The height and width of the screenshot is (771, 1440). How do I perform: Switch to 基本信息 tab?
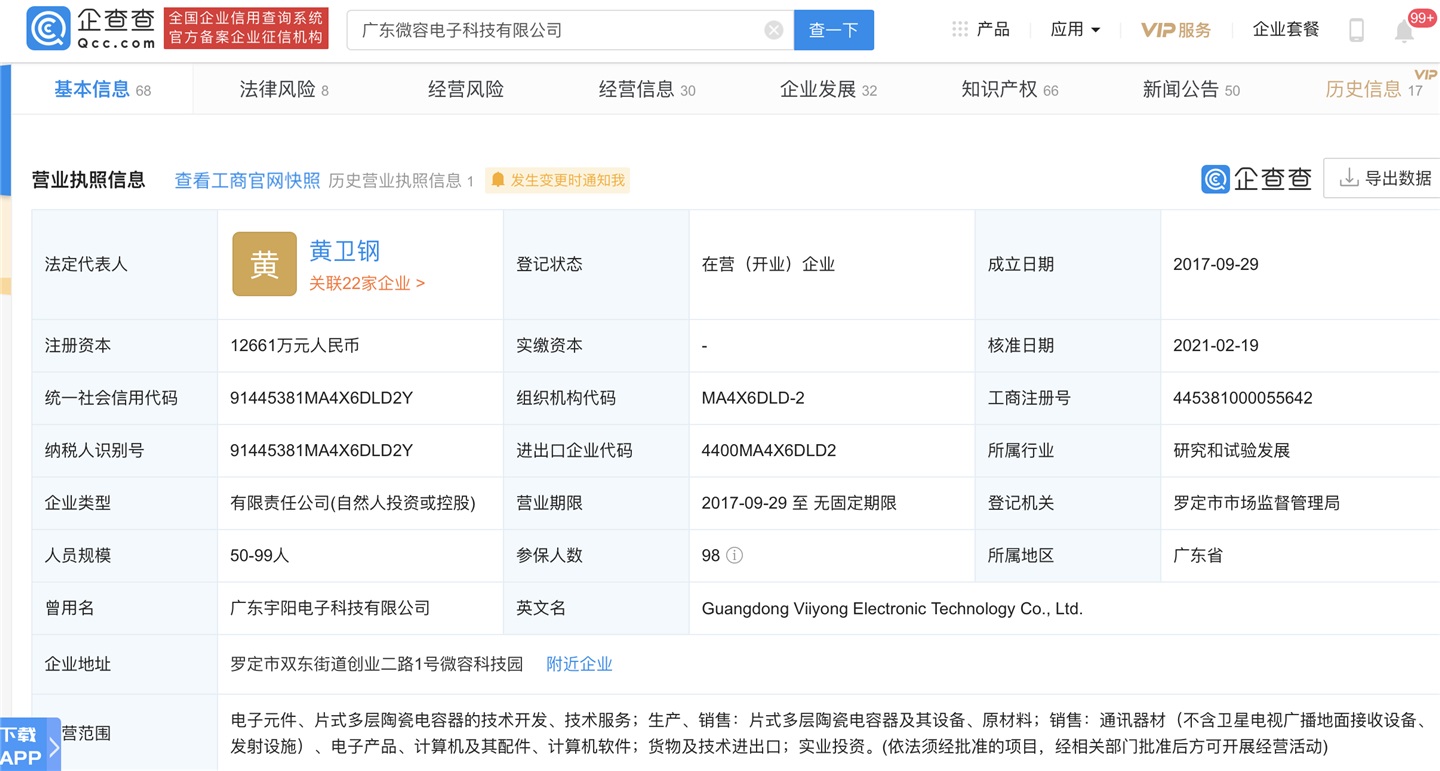click(102, 89)
